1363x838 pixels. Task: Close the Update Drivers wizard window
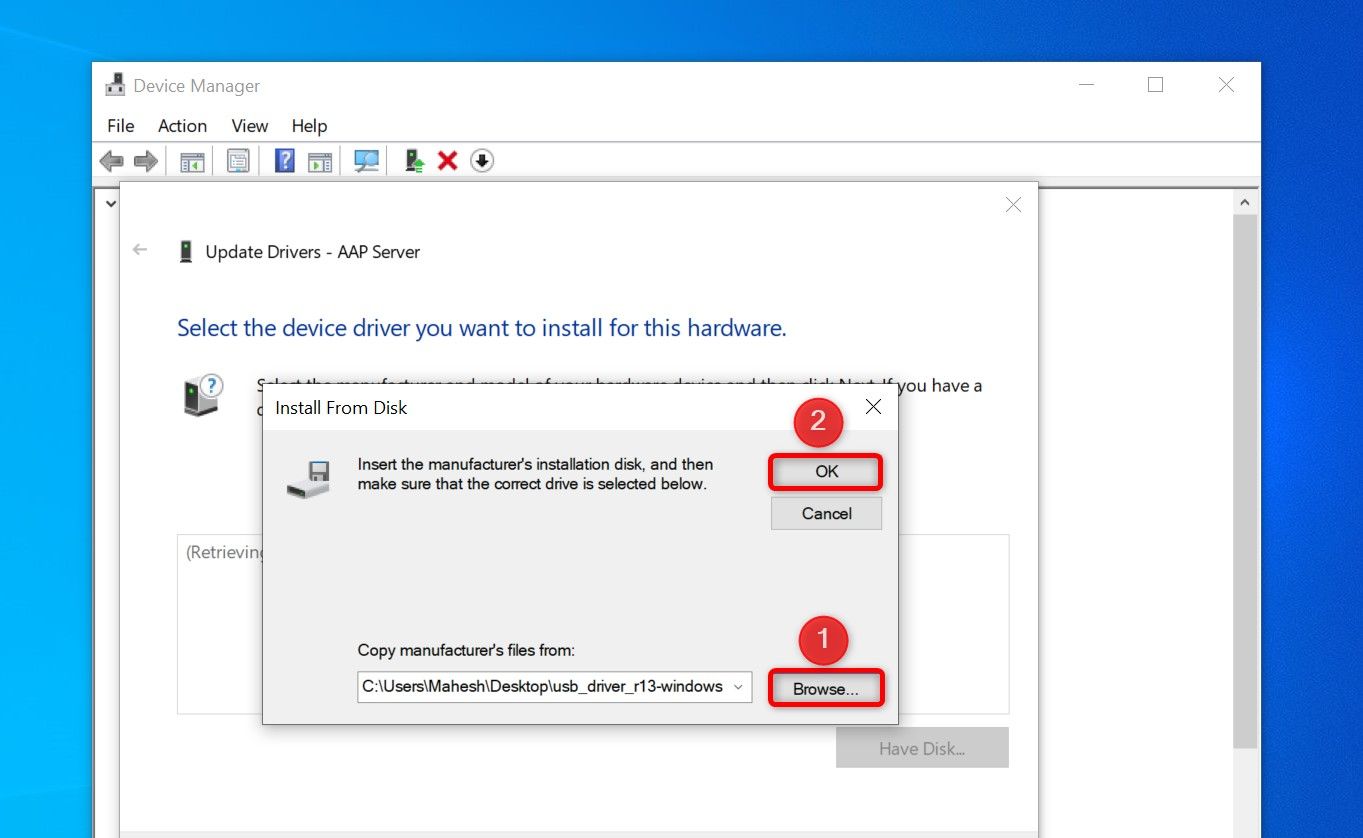click(1013, 204)
